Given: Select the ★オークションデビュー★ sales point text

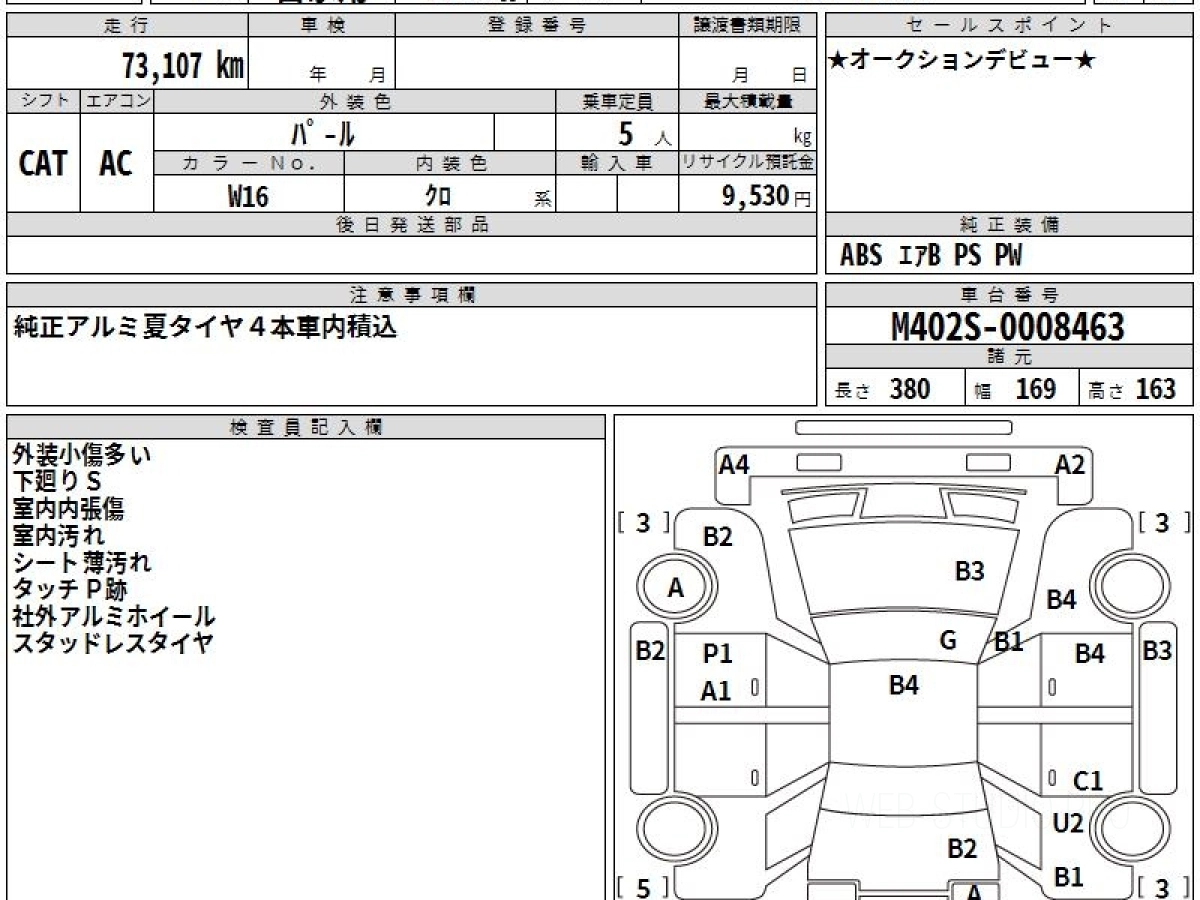Looking at the screenshot, I should (x=962, y=61).
